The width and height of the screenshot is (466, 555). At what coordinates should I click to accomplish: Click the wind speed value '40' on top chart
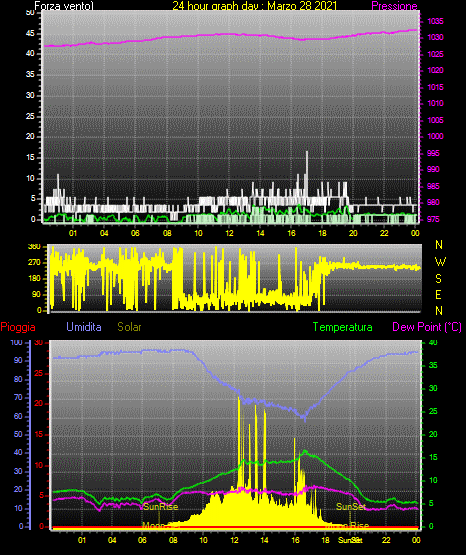[30, 53]
